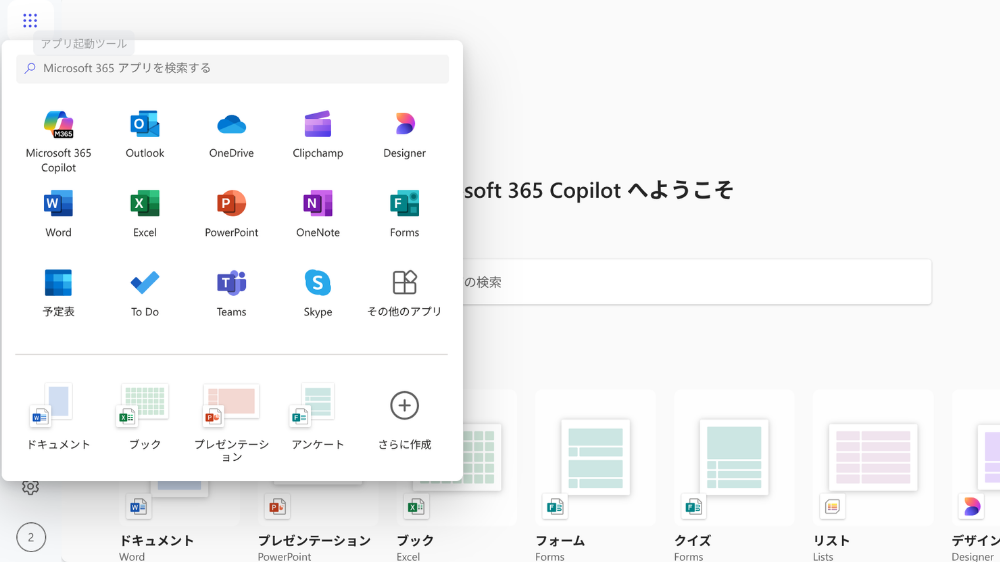Open Clipchamp video editor

pyautogui.click(x=318, y=135)
